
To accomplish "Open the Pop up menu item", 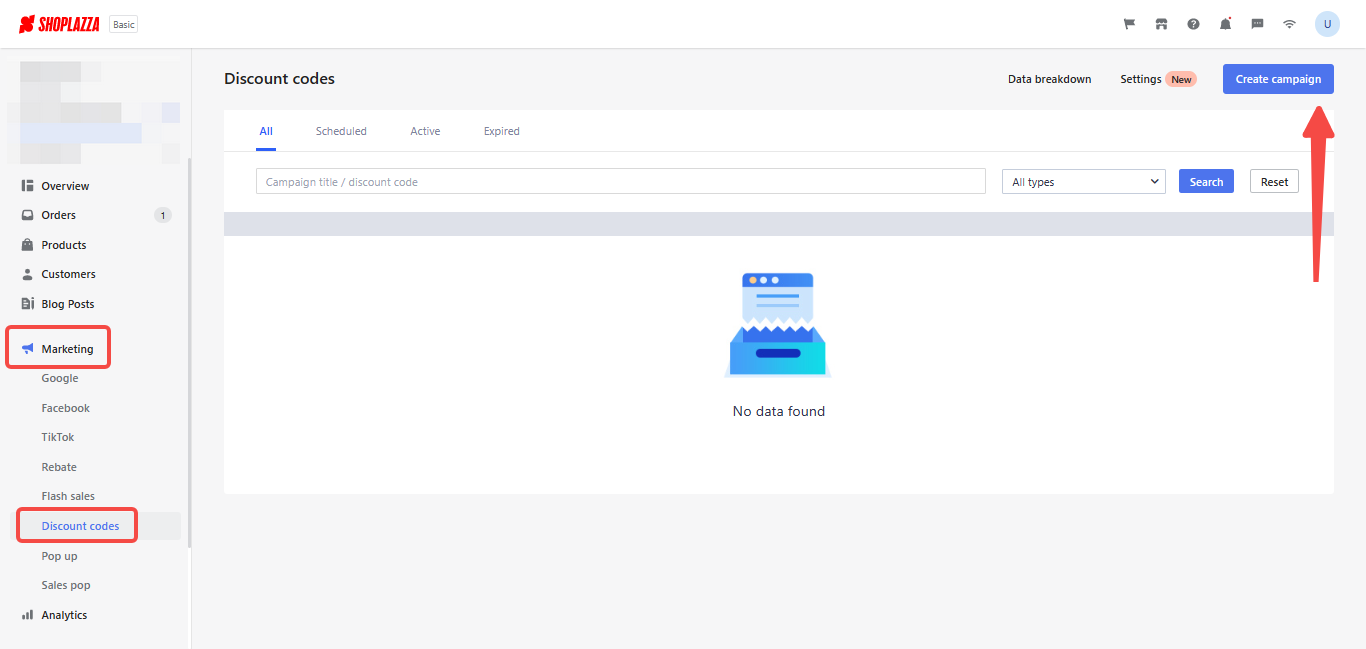I will click(59, 556).
